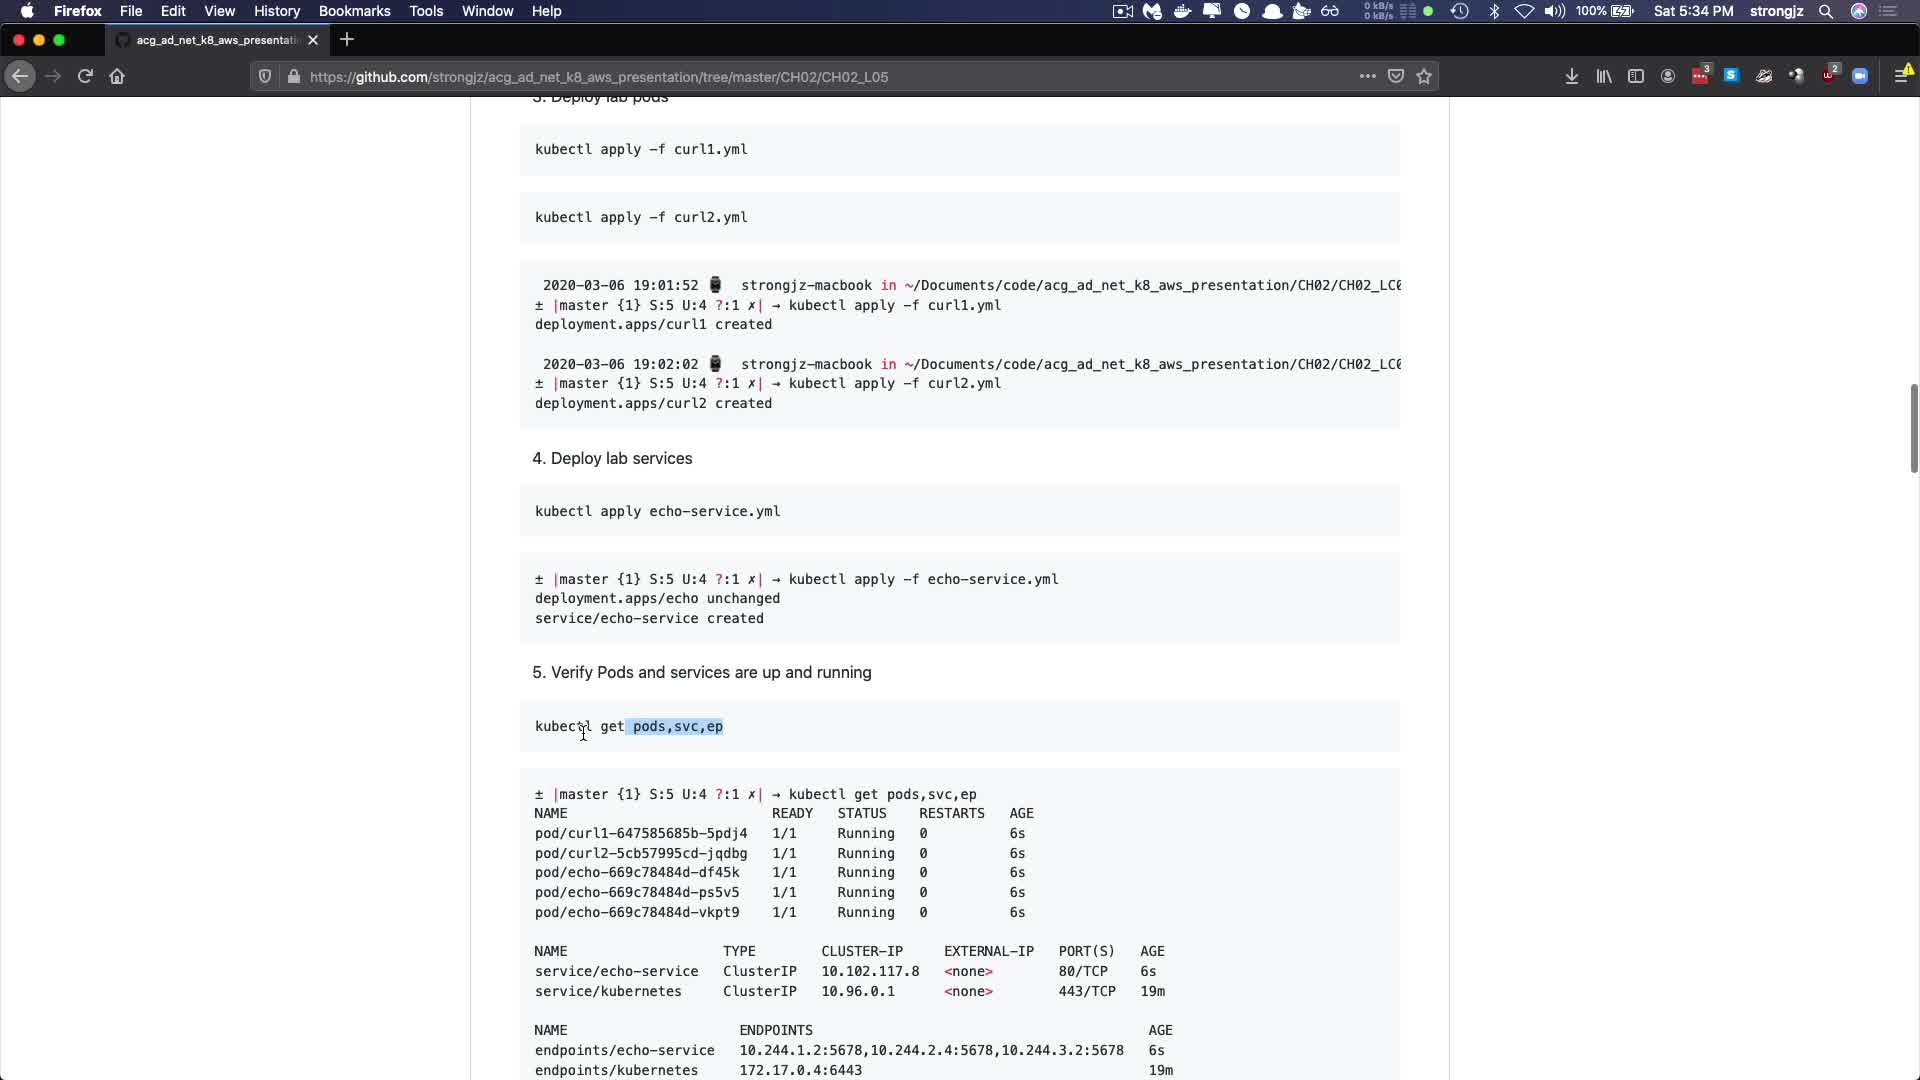The height and width of the screenshot is (1080, 1920).
Task: Open the Firefox account icon
Action: pyautogui.click(x=1667, y=76)
